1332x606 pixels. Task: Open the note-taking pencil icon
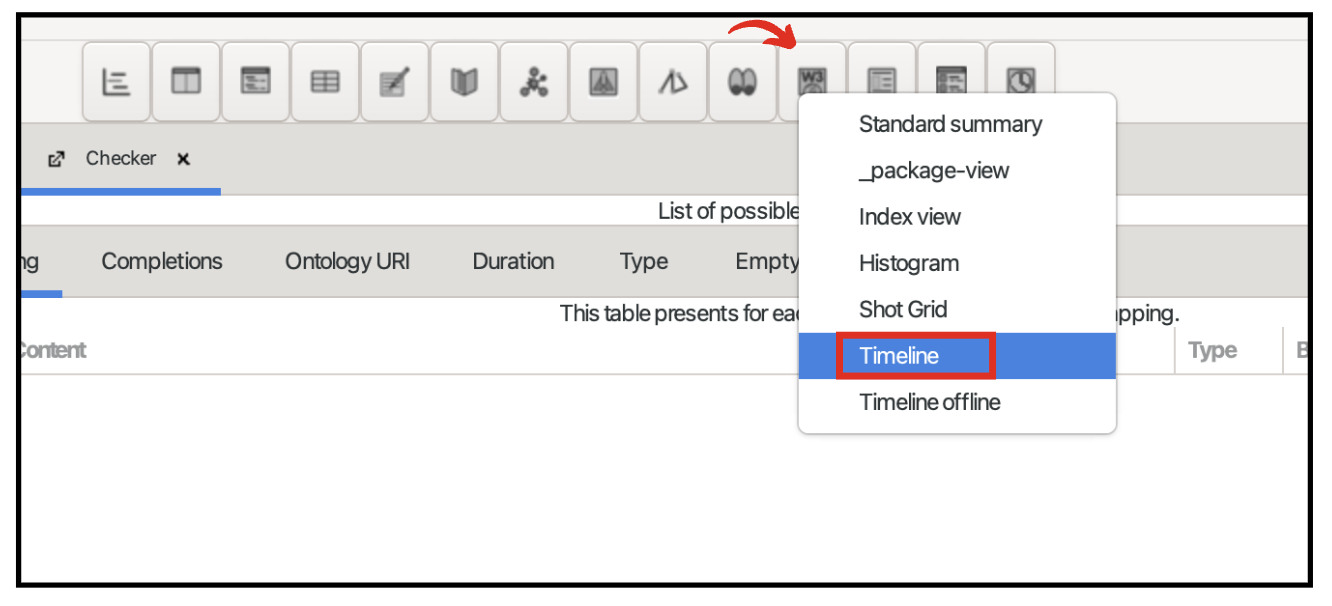[395, 81]
